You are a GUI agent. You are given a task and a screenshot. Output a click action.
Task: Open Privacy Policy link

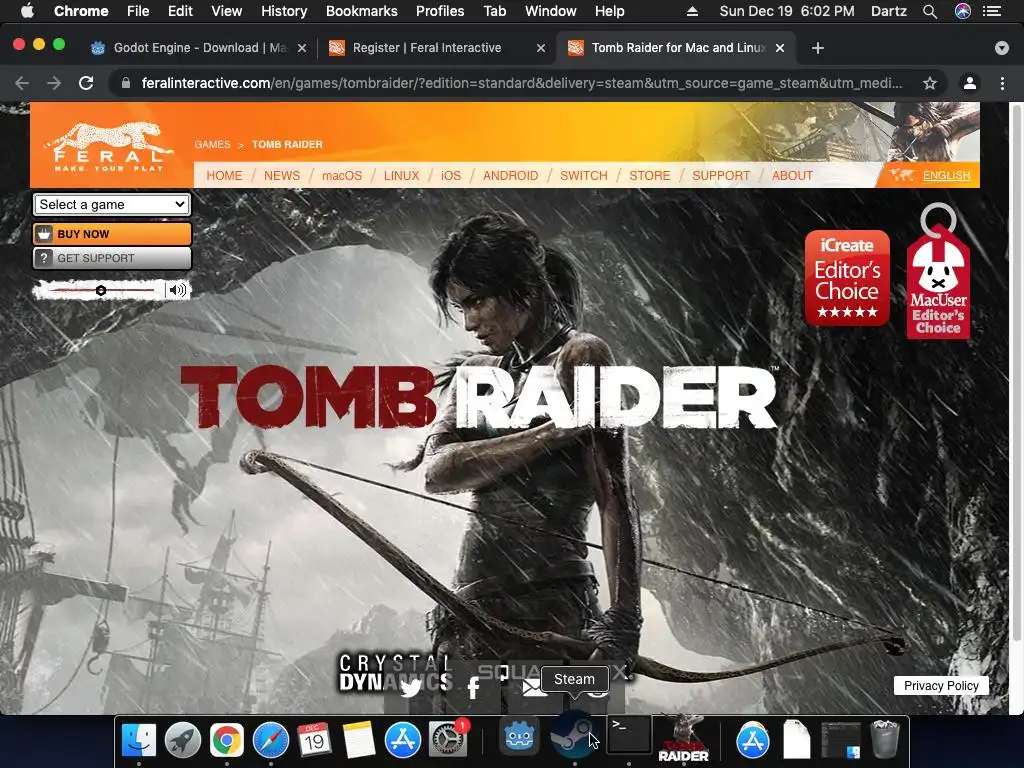941,685
